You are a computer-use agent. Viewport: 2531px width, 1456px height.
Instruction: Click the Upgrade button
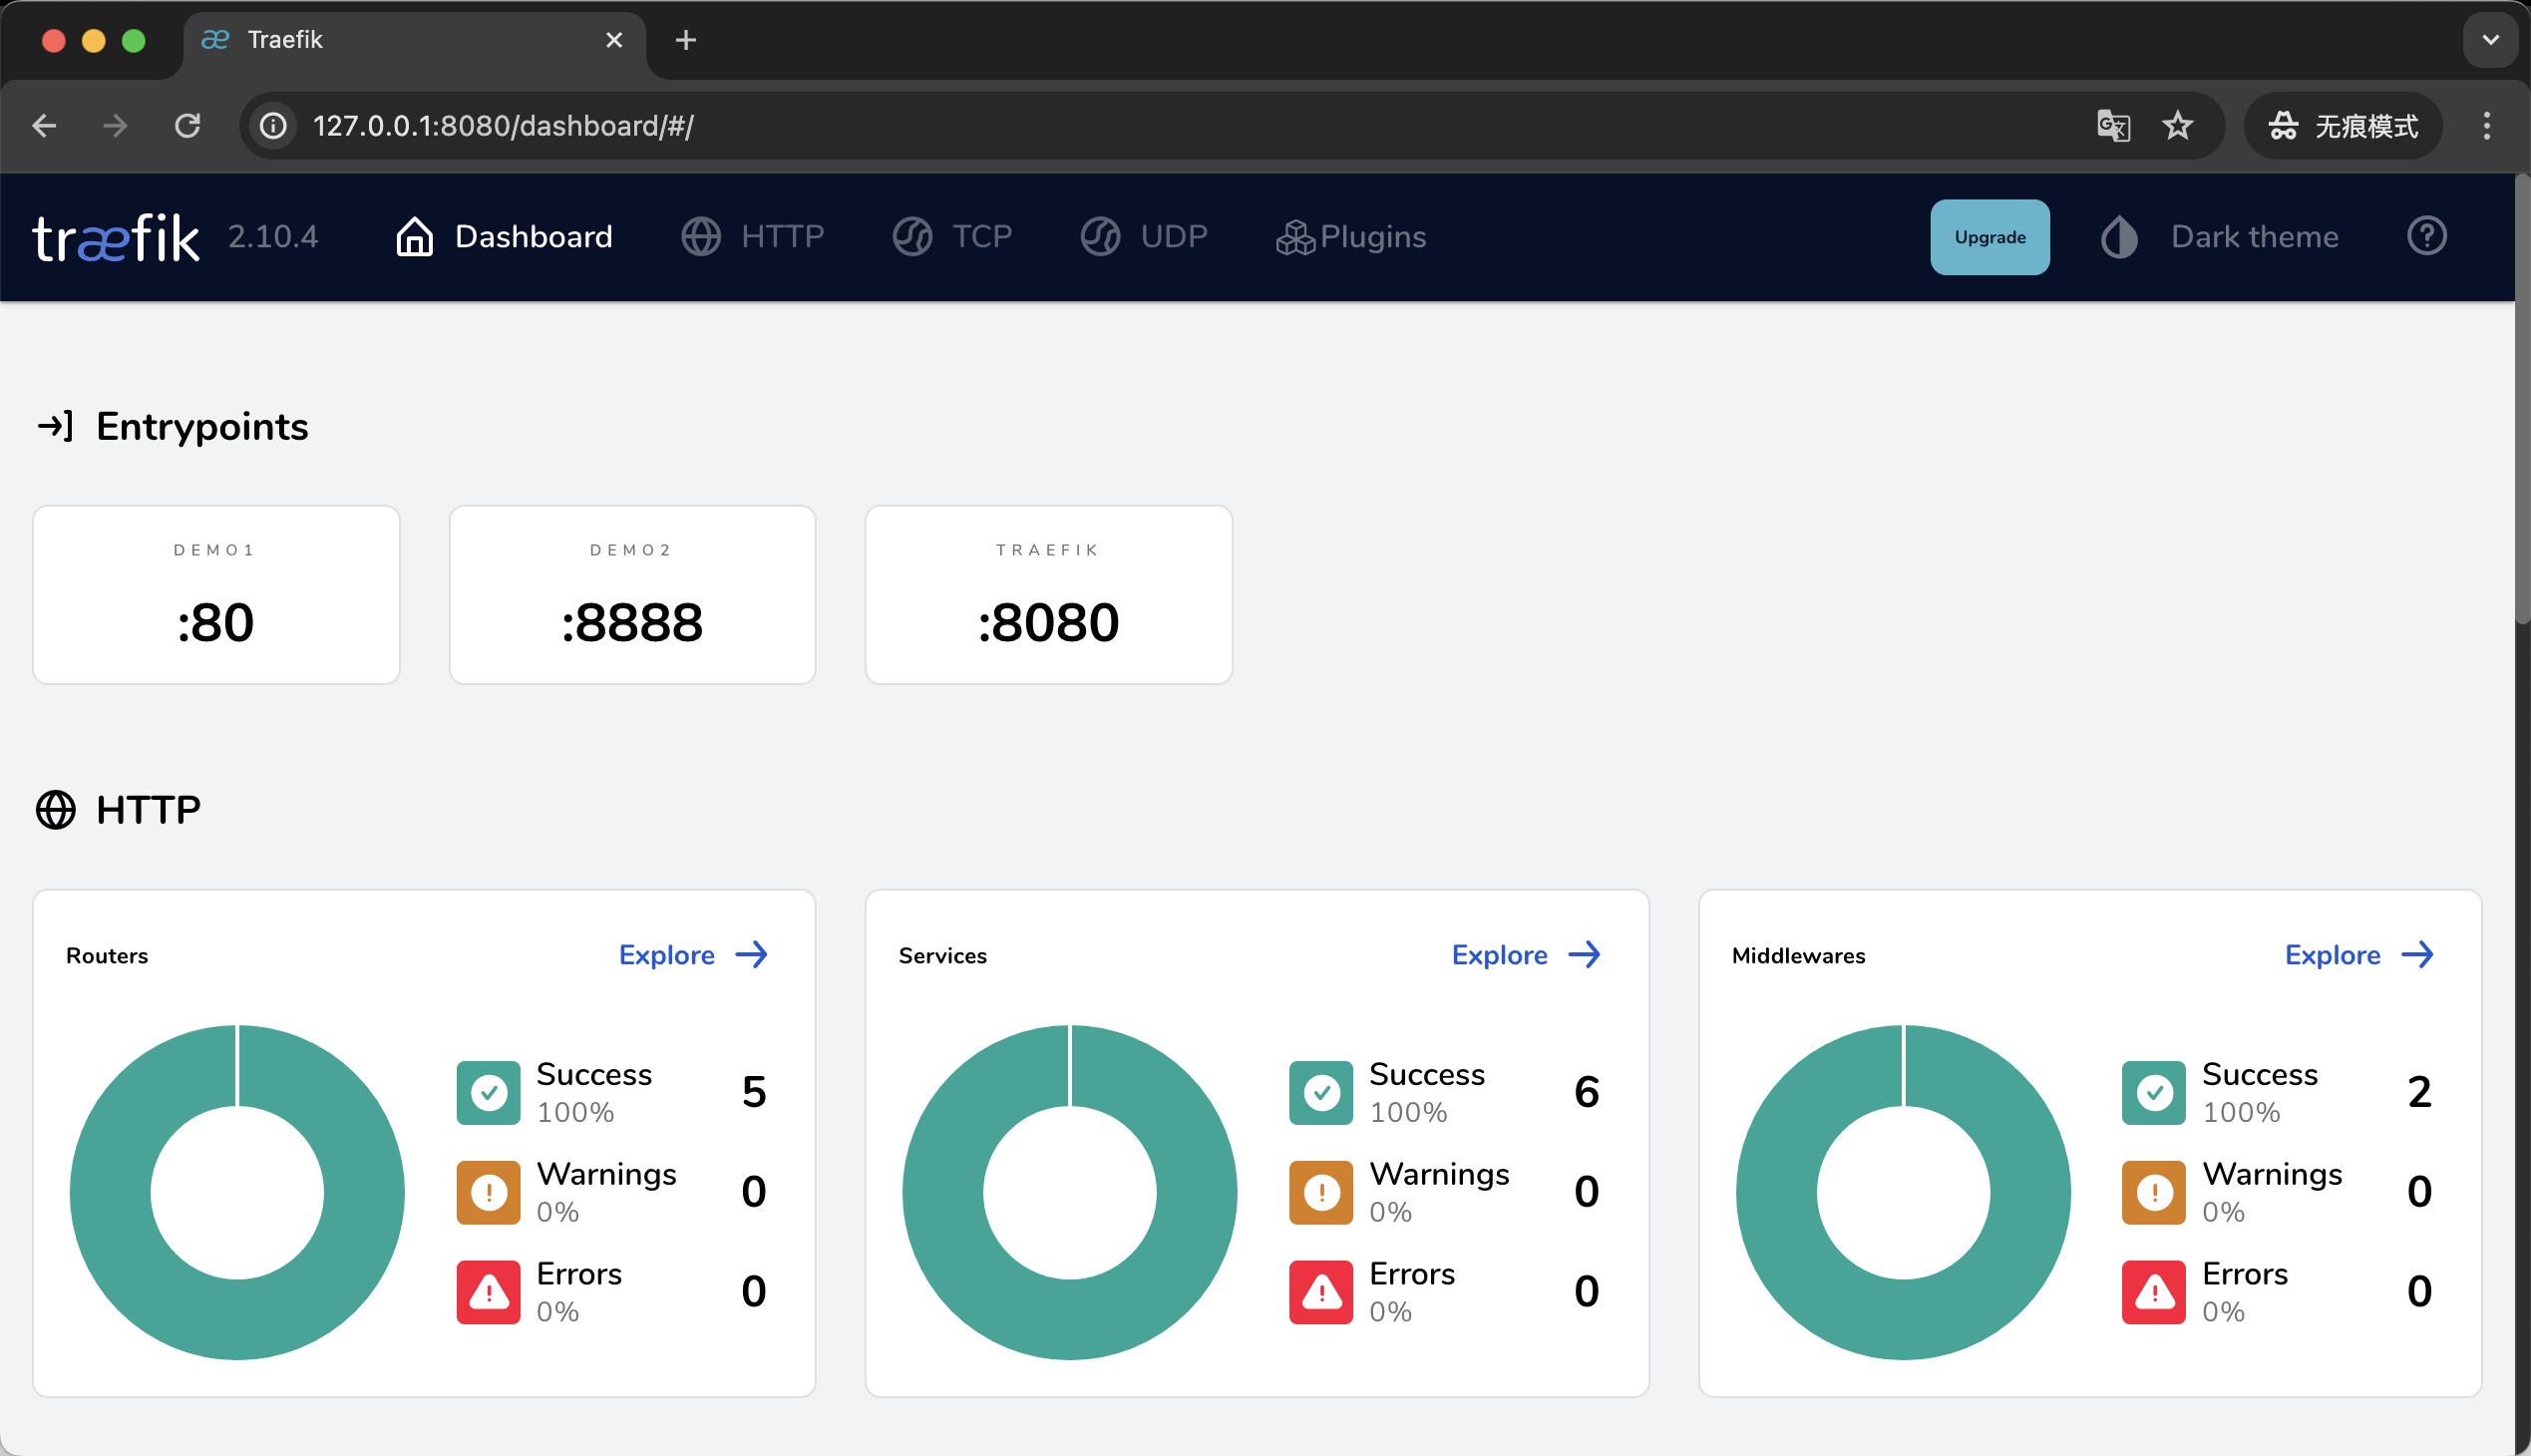pyautogui.click(x=1989, y=236)
